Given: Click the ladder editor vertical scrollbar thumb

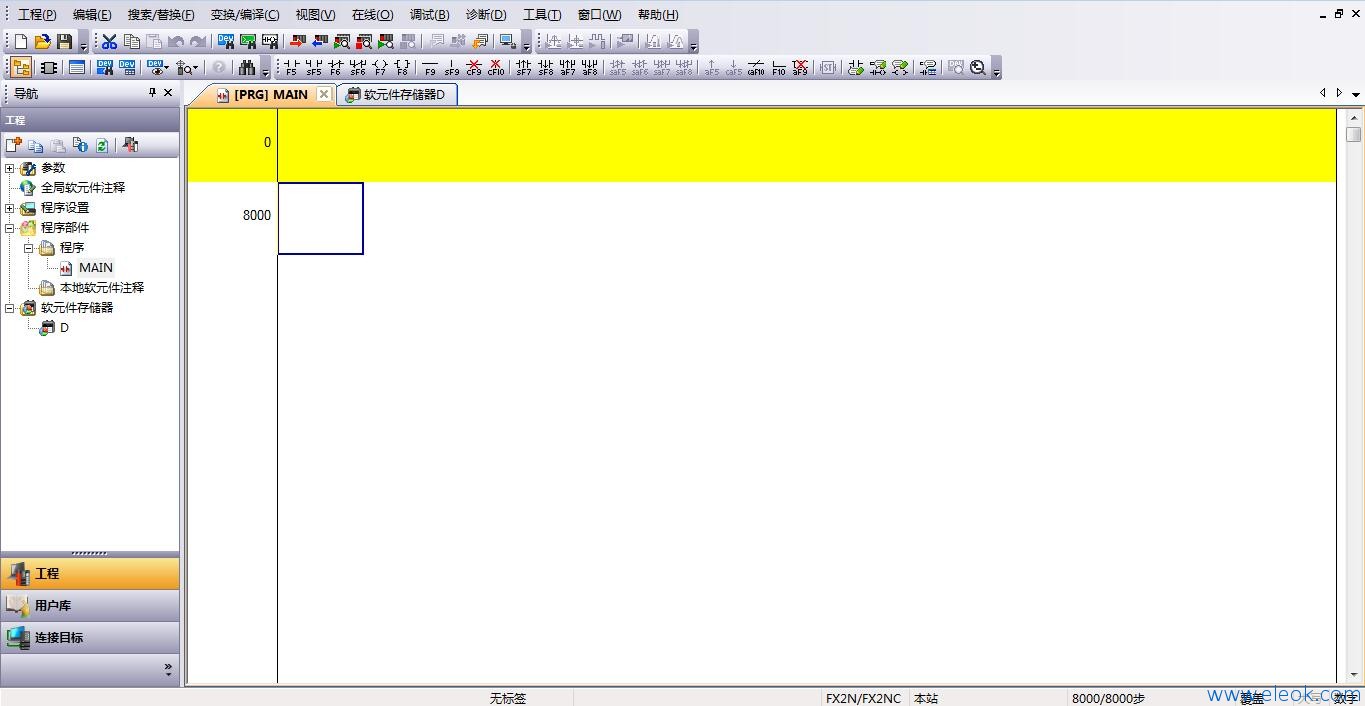Looking at the screenshot, I should (x=1354, y=135).
